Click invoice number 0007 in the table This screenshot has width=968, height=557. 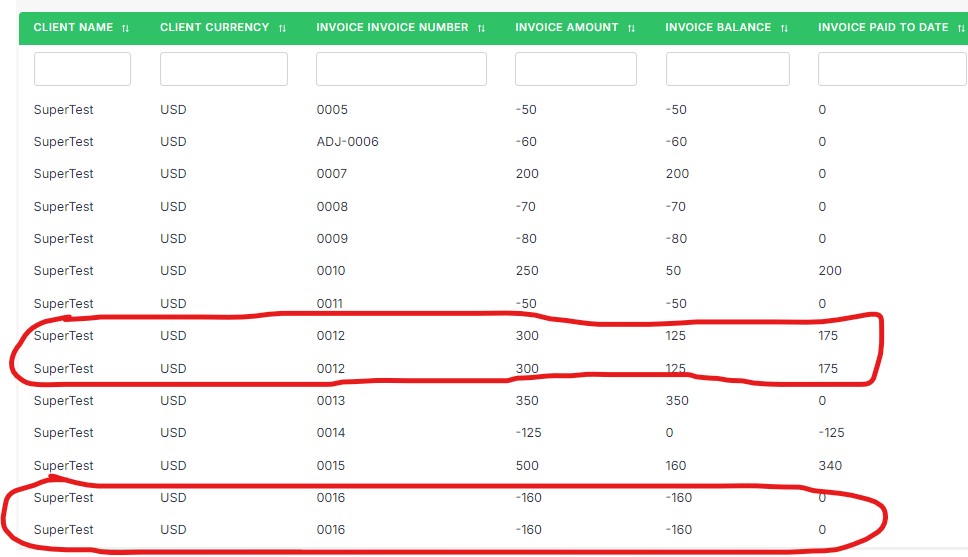coord(331,174)
